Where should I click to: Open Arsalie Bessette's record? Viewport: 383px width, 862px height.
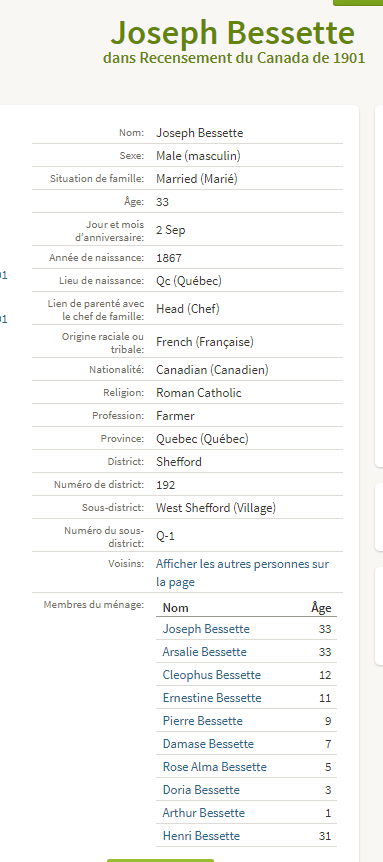click(204, 652)
